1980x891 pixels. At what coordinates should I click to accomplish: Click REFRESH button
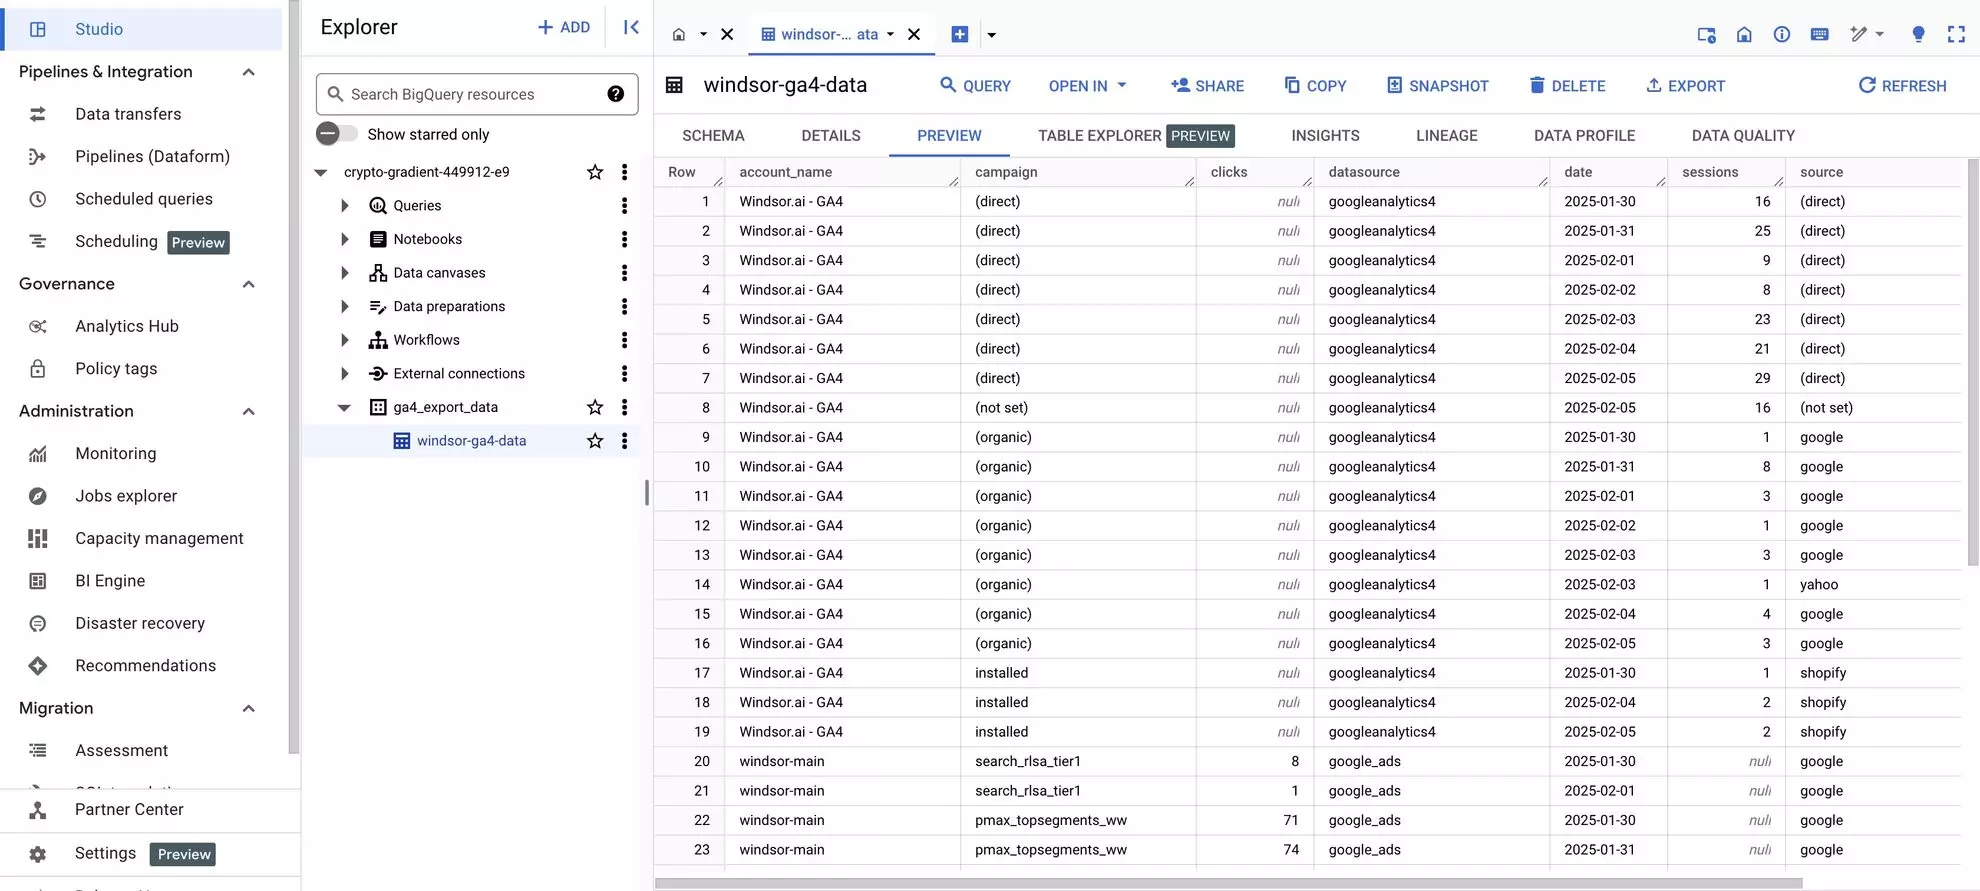[1902, 86]
